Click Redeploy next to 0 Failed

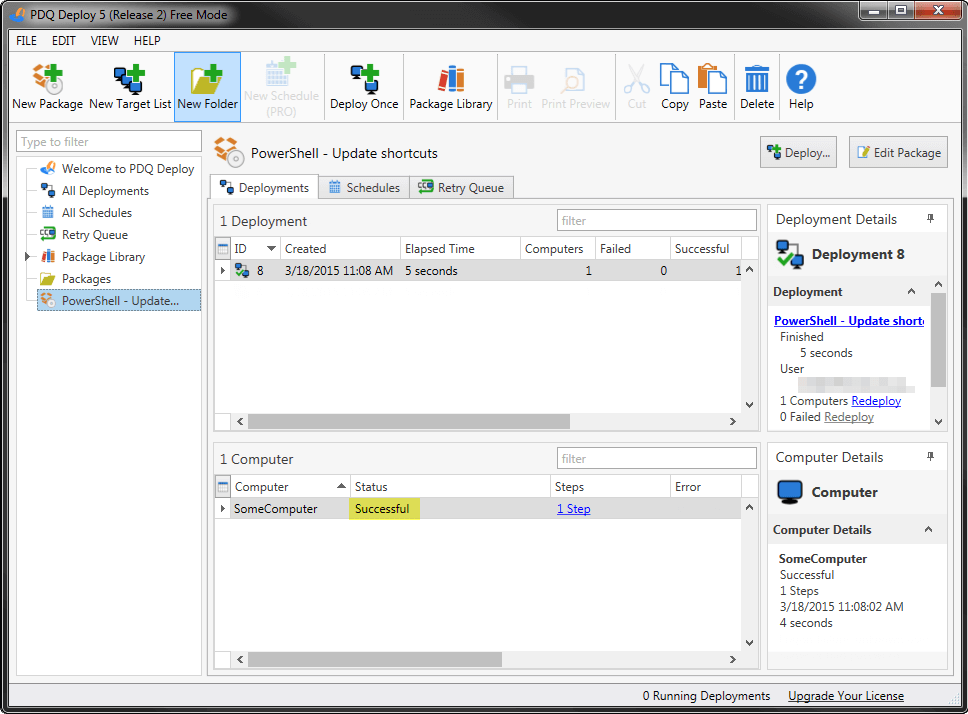point(849,417)
